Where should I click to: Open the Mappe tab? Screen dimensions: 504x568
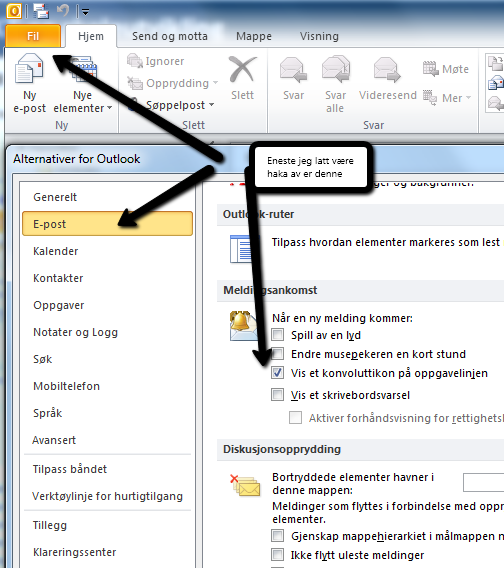tap(254, 36)
